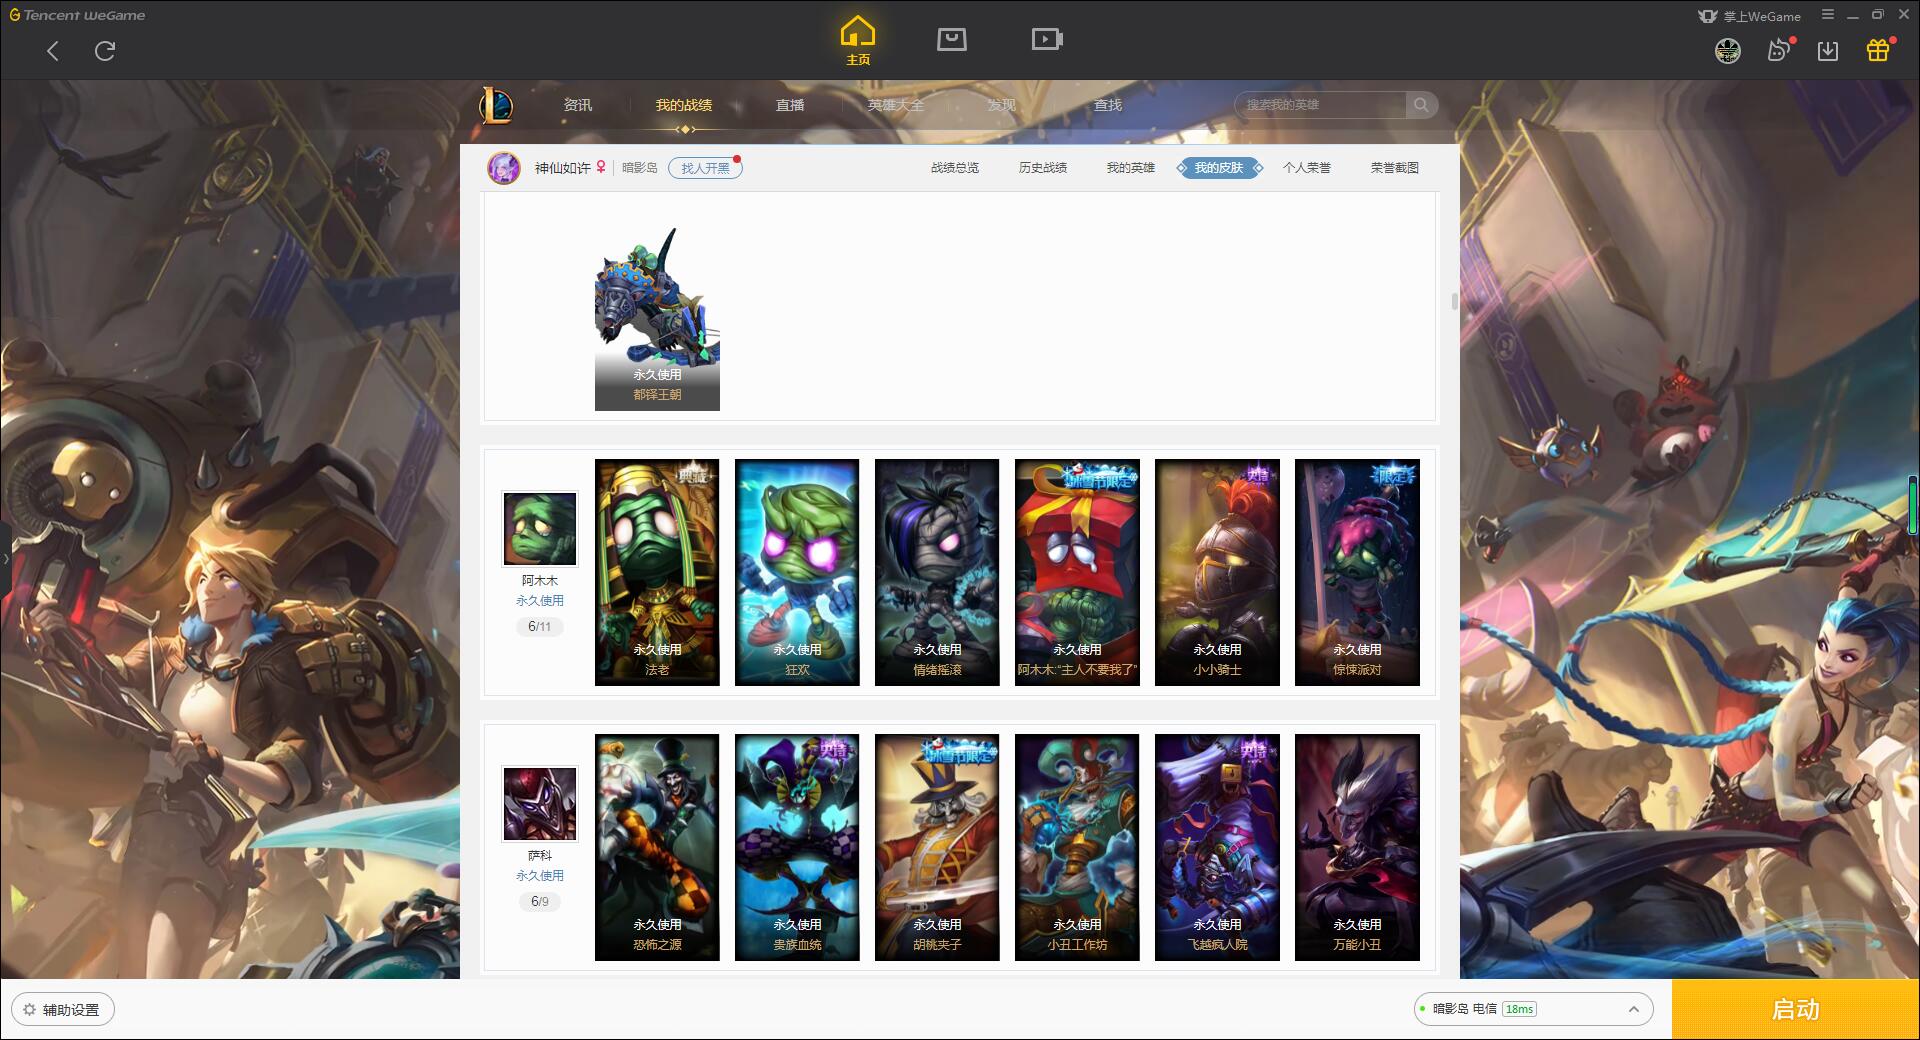Refresh the page with the reload icon
The image size is (1920, 1040).
click(105, 51)
